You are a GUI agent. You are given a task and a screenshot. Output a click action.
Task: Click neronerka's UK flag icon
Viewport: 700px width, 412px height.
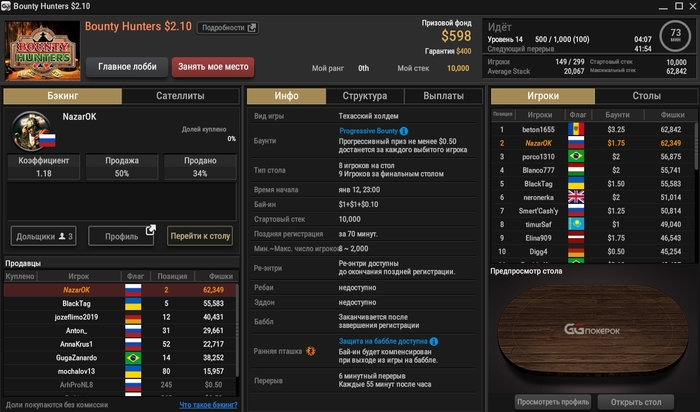click(x=576, y=197)
